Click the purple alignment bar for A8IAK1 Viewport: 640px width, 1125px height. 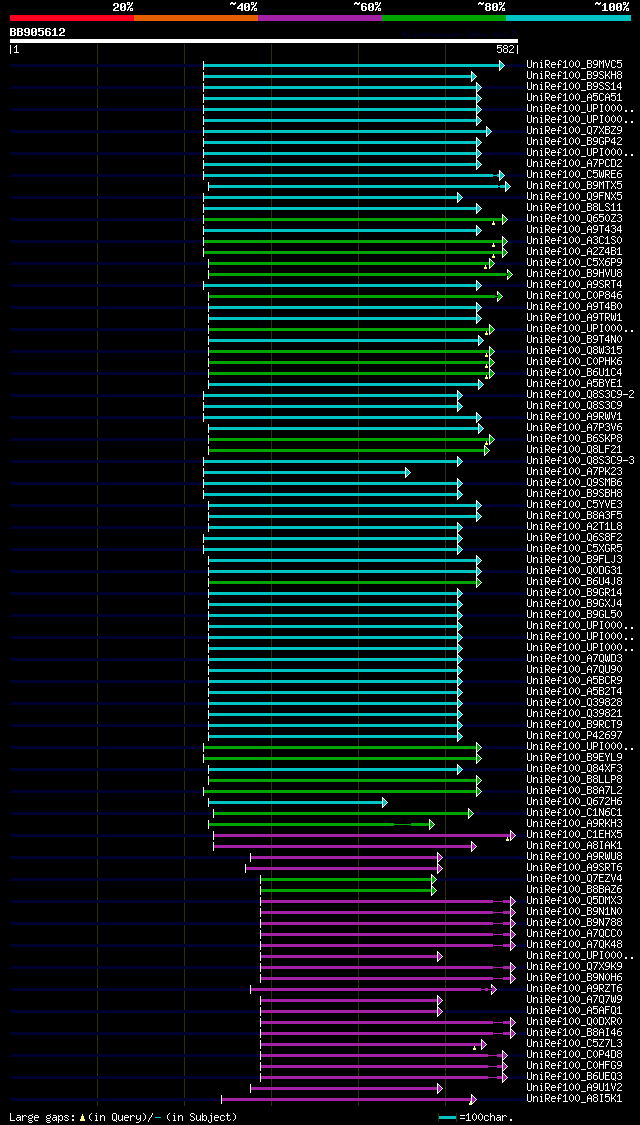pos(344,846)
